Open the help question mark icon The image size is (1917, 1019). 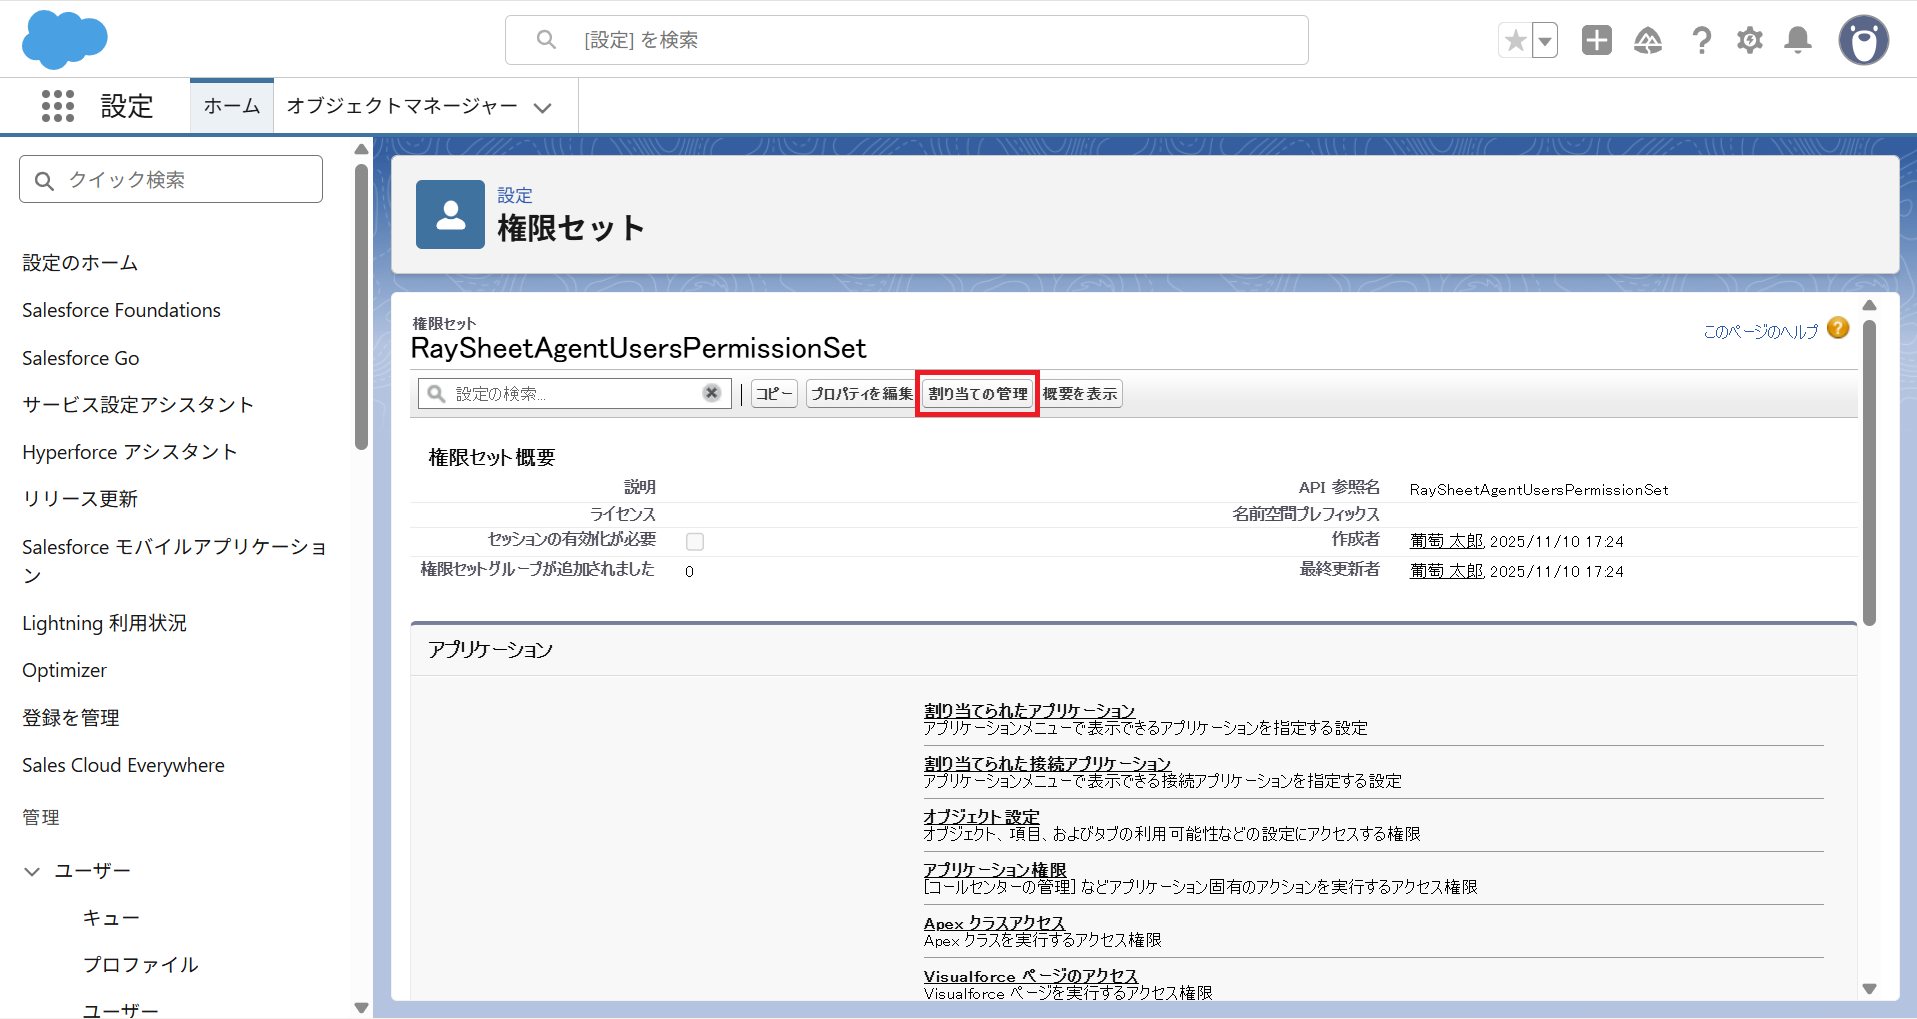pos(1700,41)
